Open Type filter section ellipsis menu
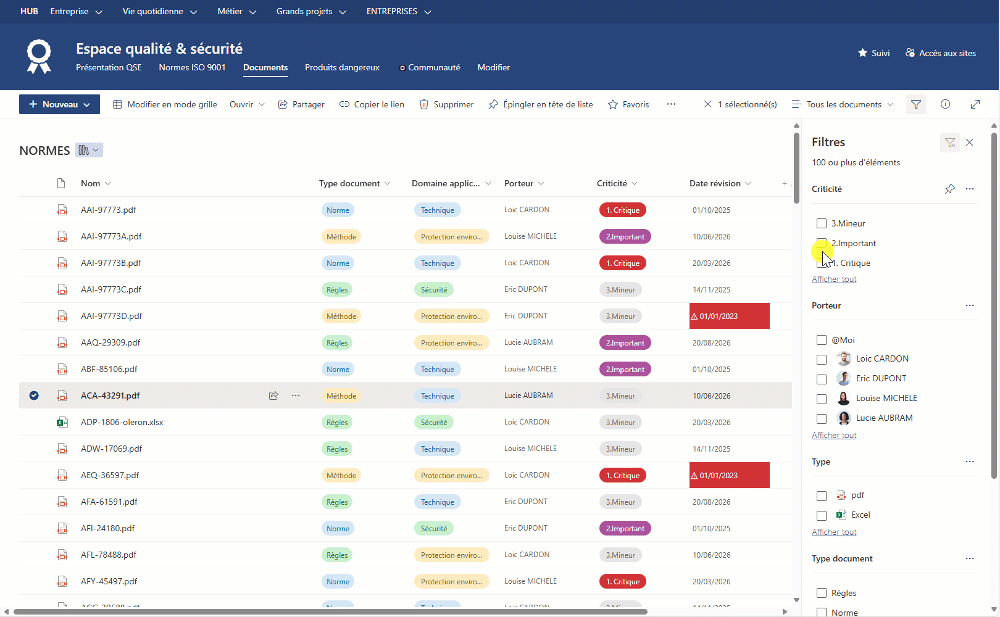Viewport: 1000px width, 617px height. click(x=969, y=461)
